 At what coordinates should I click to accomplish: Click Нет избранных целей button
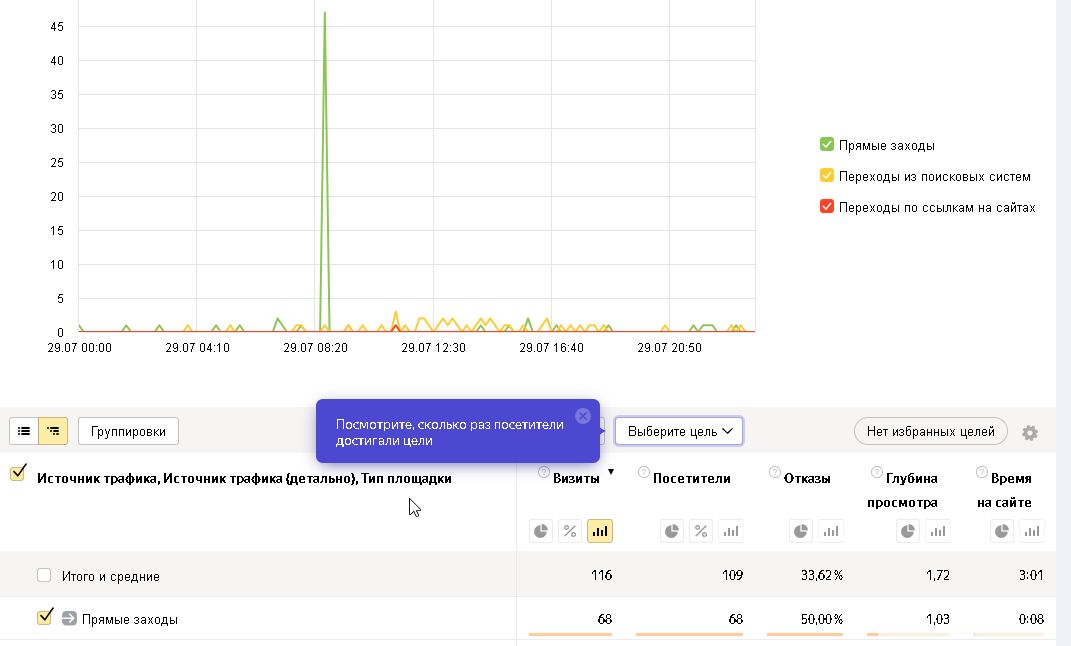tap(930, 431)
